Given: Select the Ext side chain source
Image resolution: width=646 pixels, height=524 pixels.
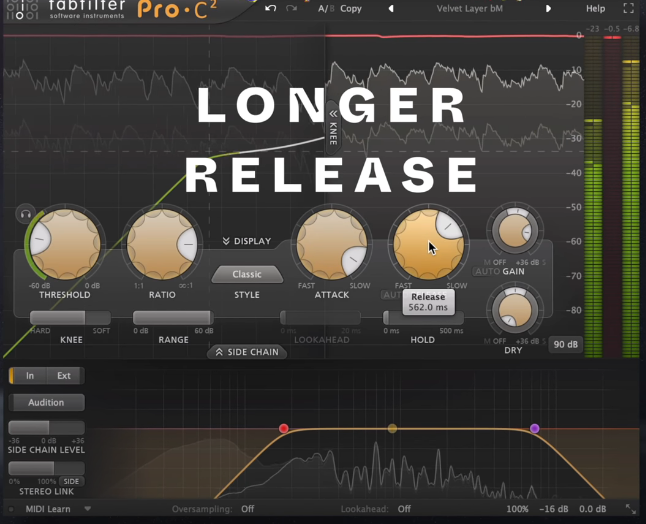Looking at the screenshot, I should tap(64, 376).
